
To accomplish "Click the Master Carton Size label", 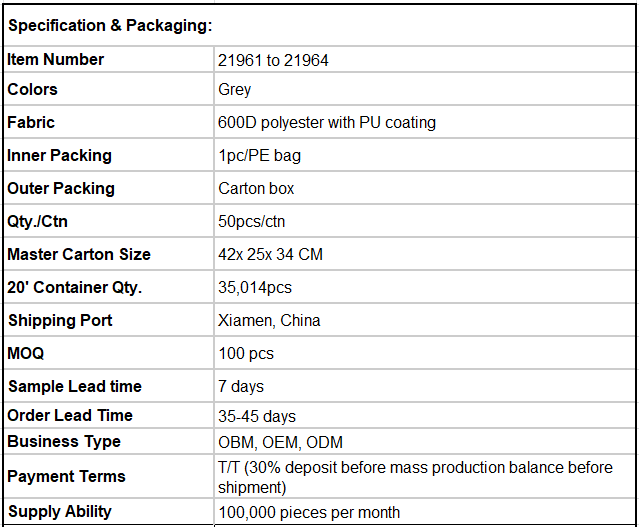I will (x=79, y=254).
